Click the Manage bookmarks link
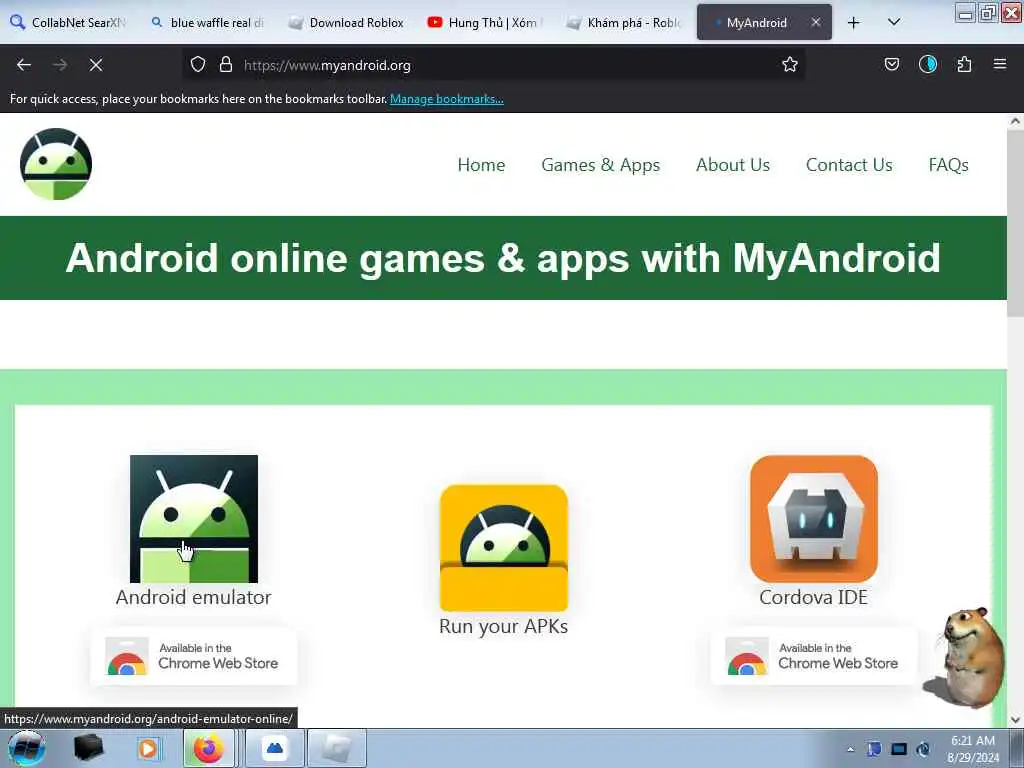The image size is (1024, 768). 447,99
